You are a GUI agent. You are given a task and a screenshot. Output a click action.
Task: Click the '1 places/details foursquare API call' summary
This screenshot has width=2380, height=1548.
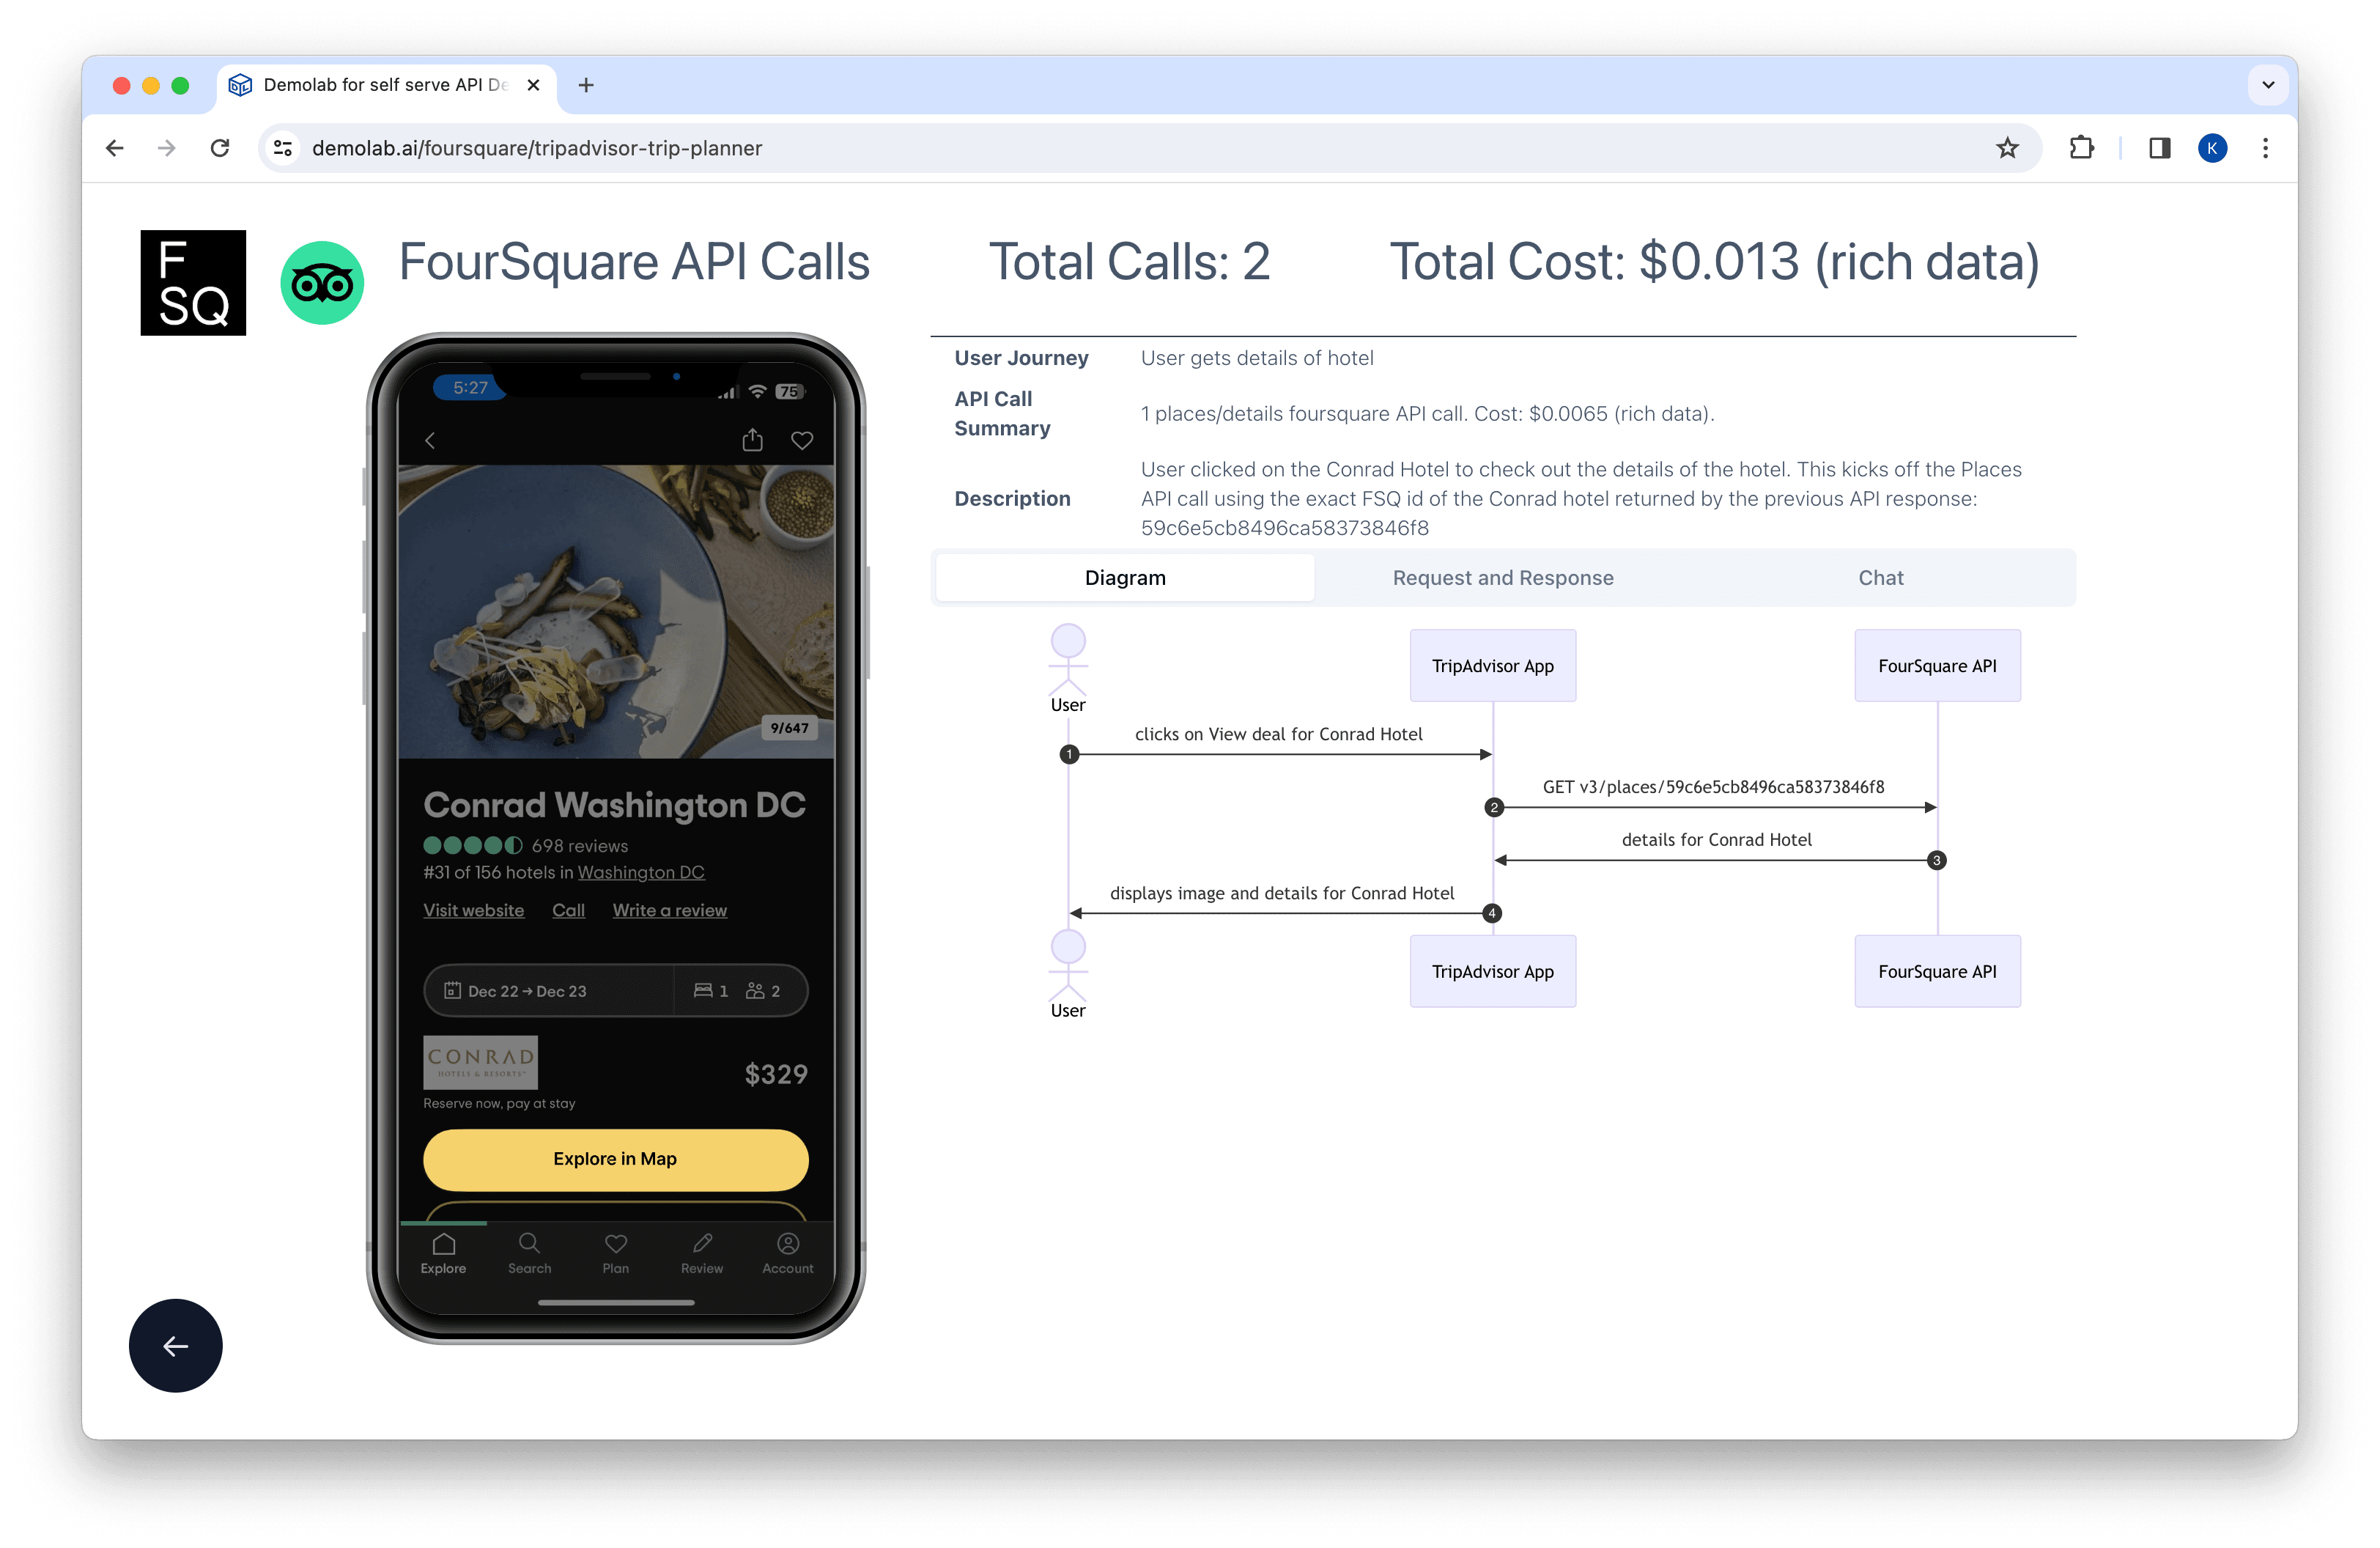(1427, 413)
